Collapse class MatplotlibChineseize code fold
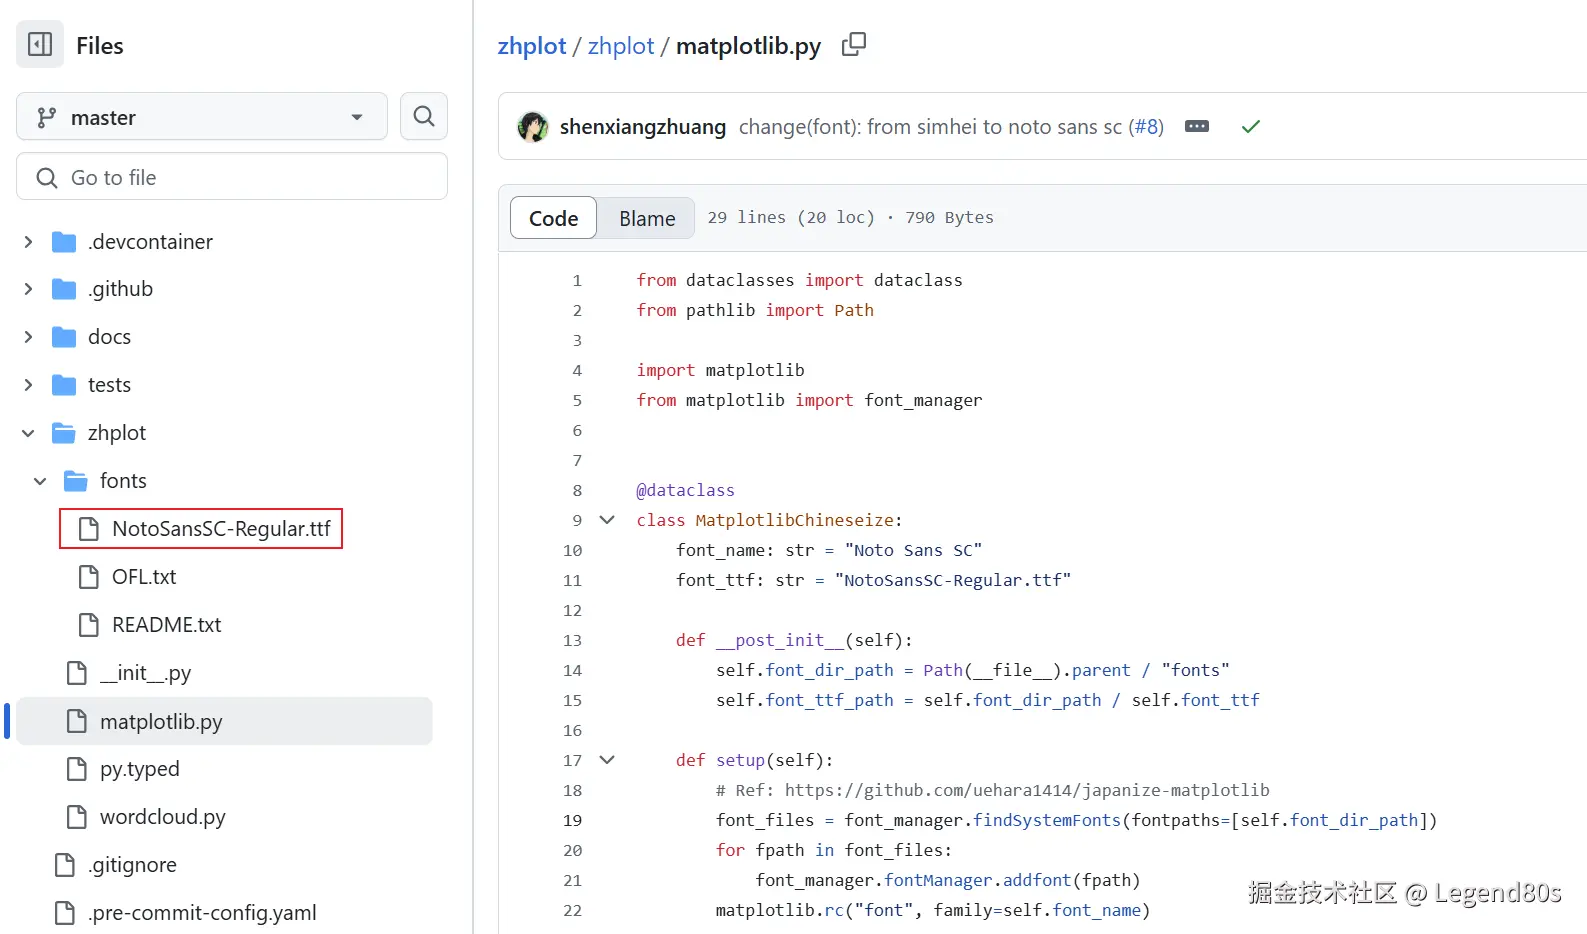The width and height of the screenshot is (1587, 934). (x=607, y=520)
